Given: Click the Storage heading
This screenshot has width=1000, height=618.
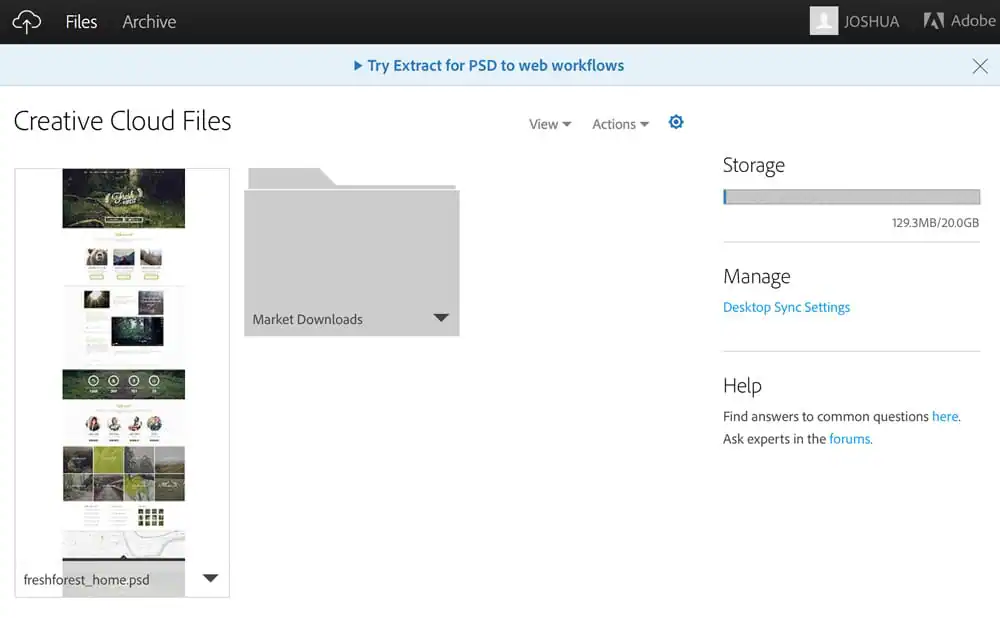Looking at the screenshot, I should [x=754, y=166].
